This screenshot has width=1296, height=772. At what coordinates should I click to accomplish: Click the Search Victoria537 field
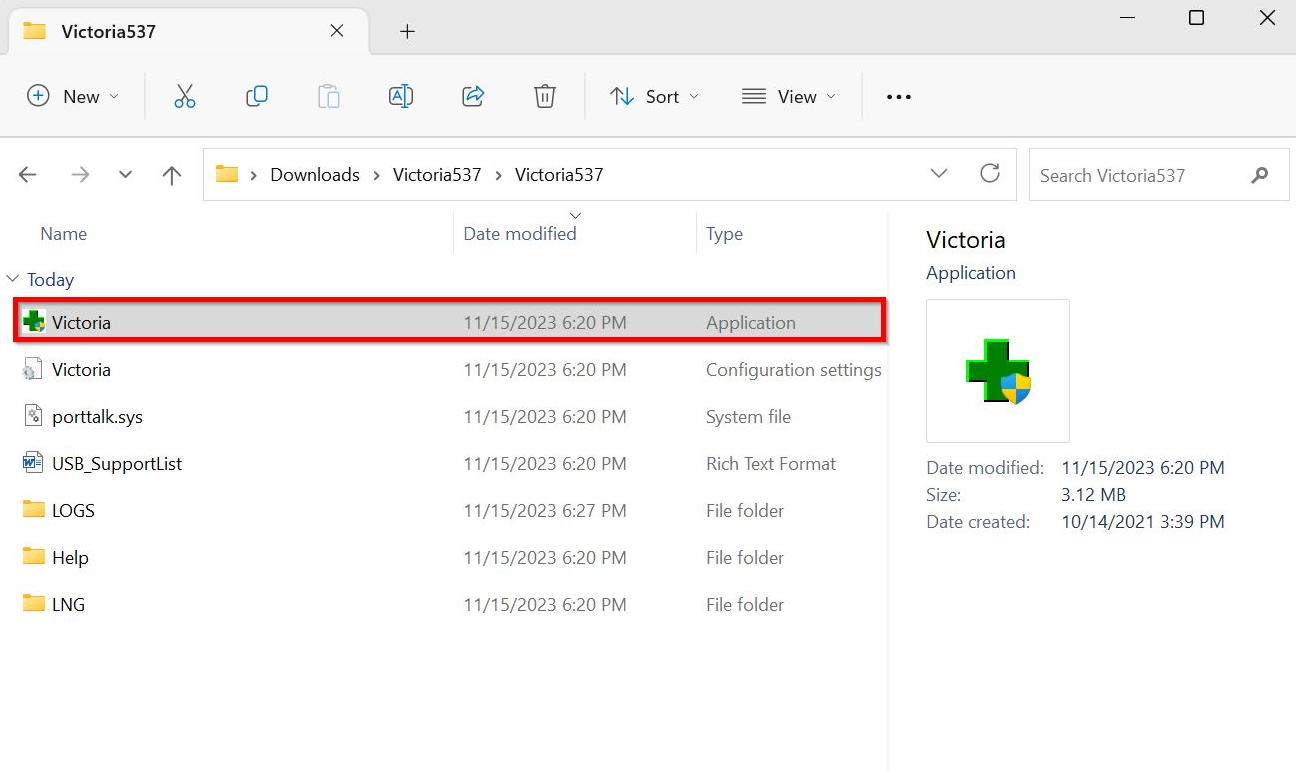[x=1140, y=175]
